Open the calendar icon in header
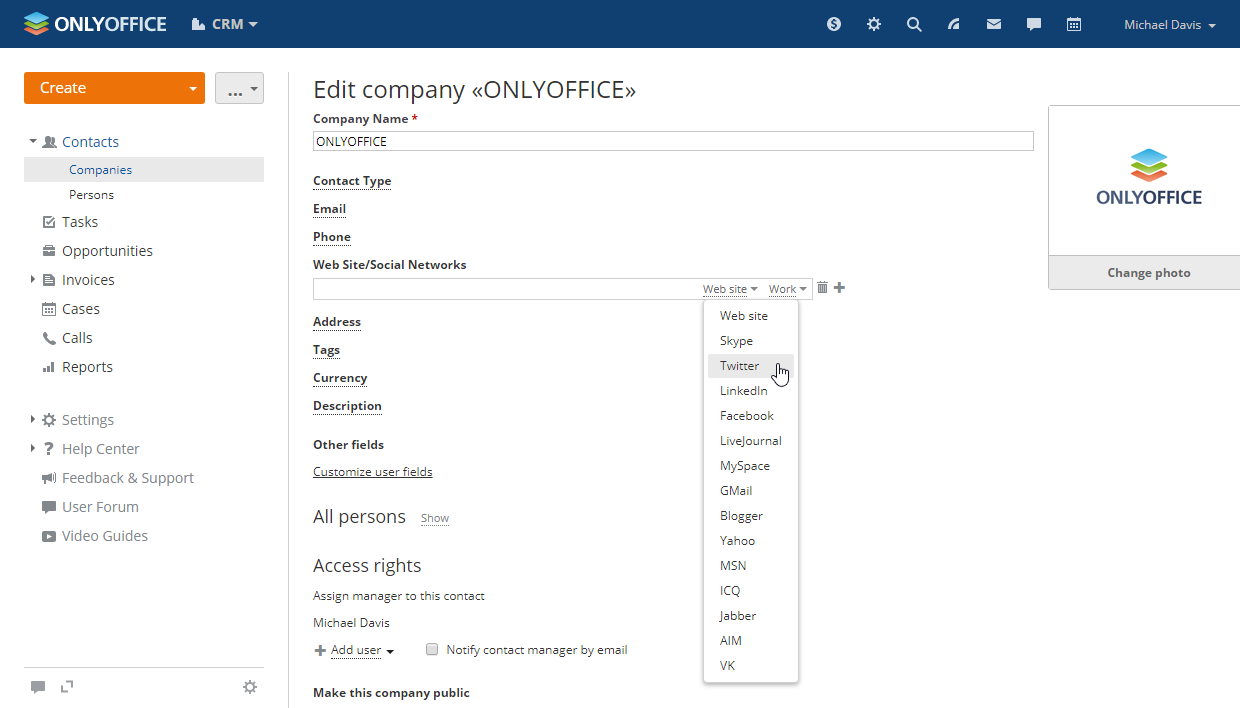Screen dimensions: 1240x708 [x=1074, y=24]
